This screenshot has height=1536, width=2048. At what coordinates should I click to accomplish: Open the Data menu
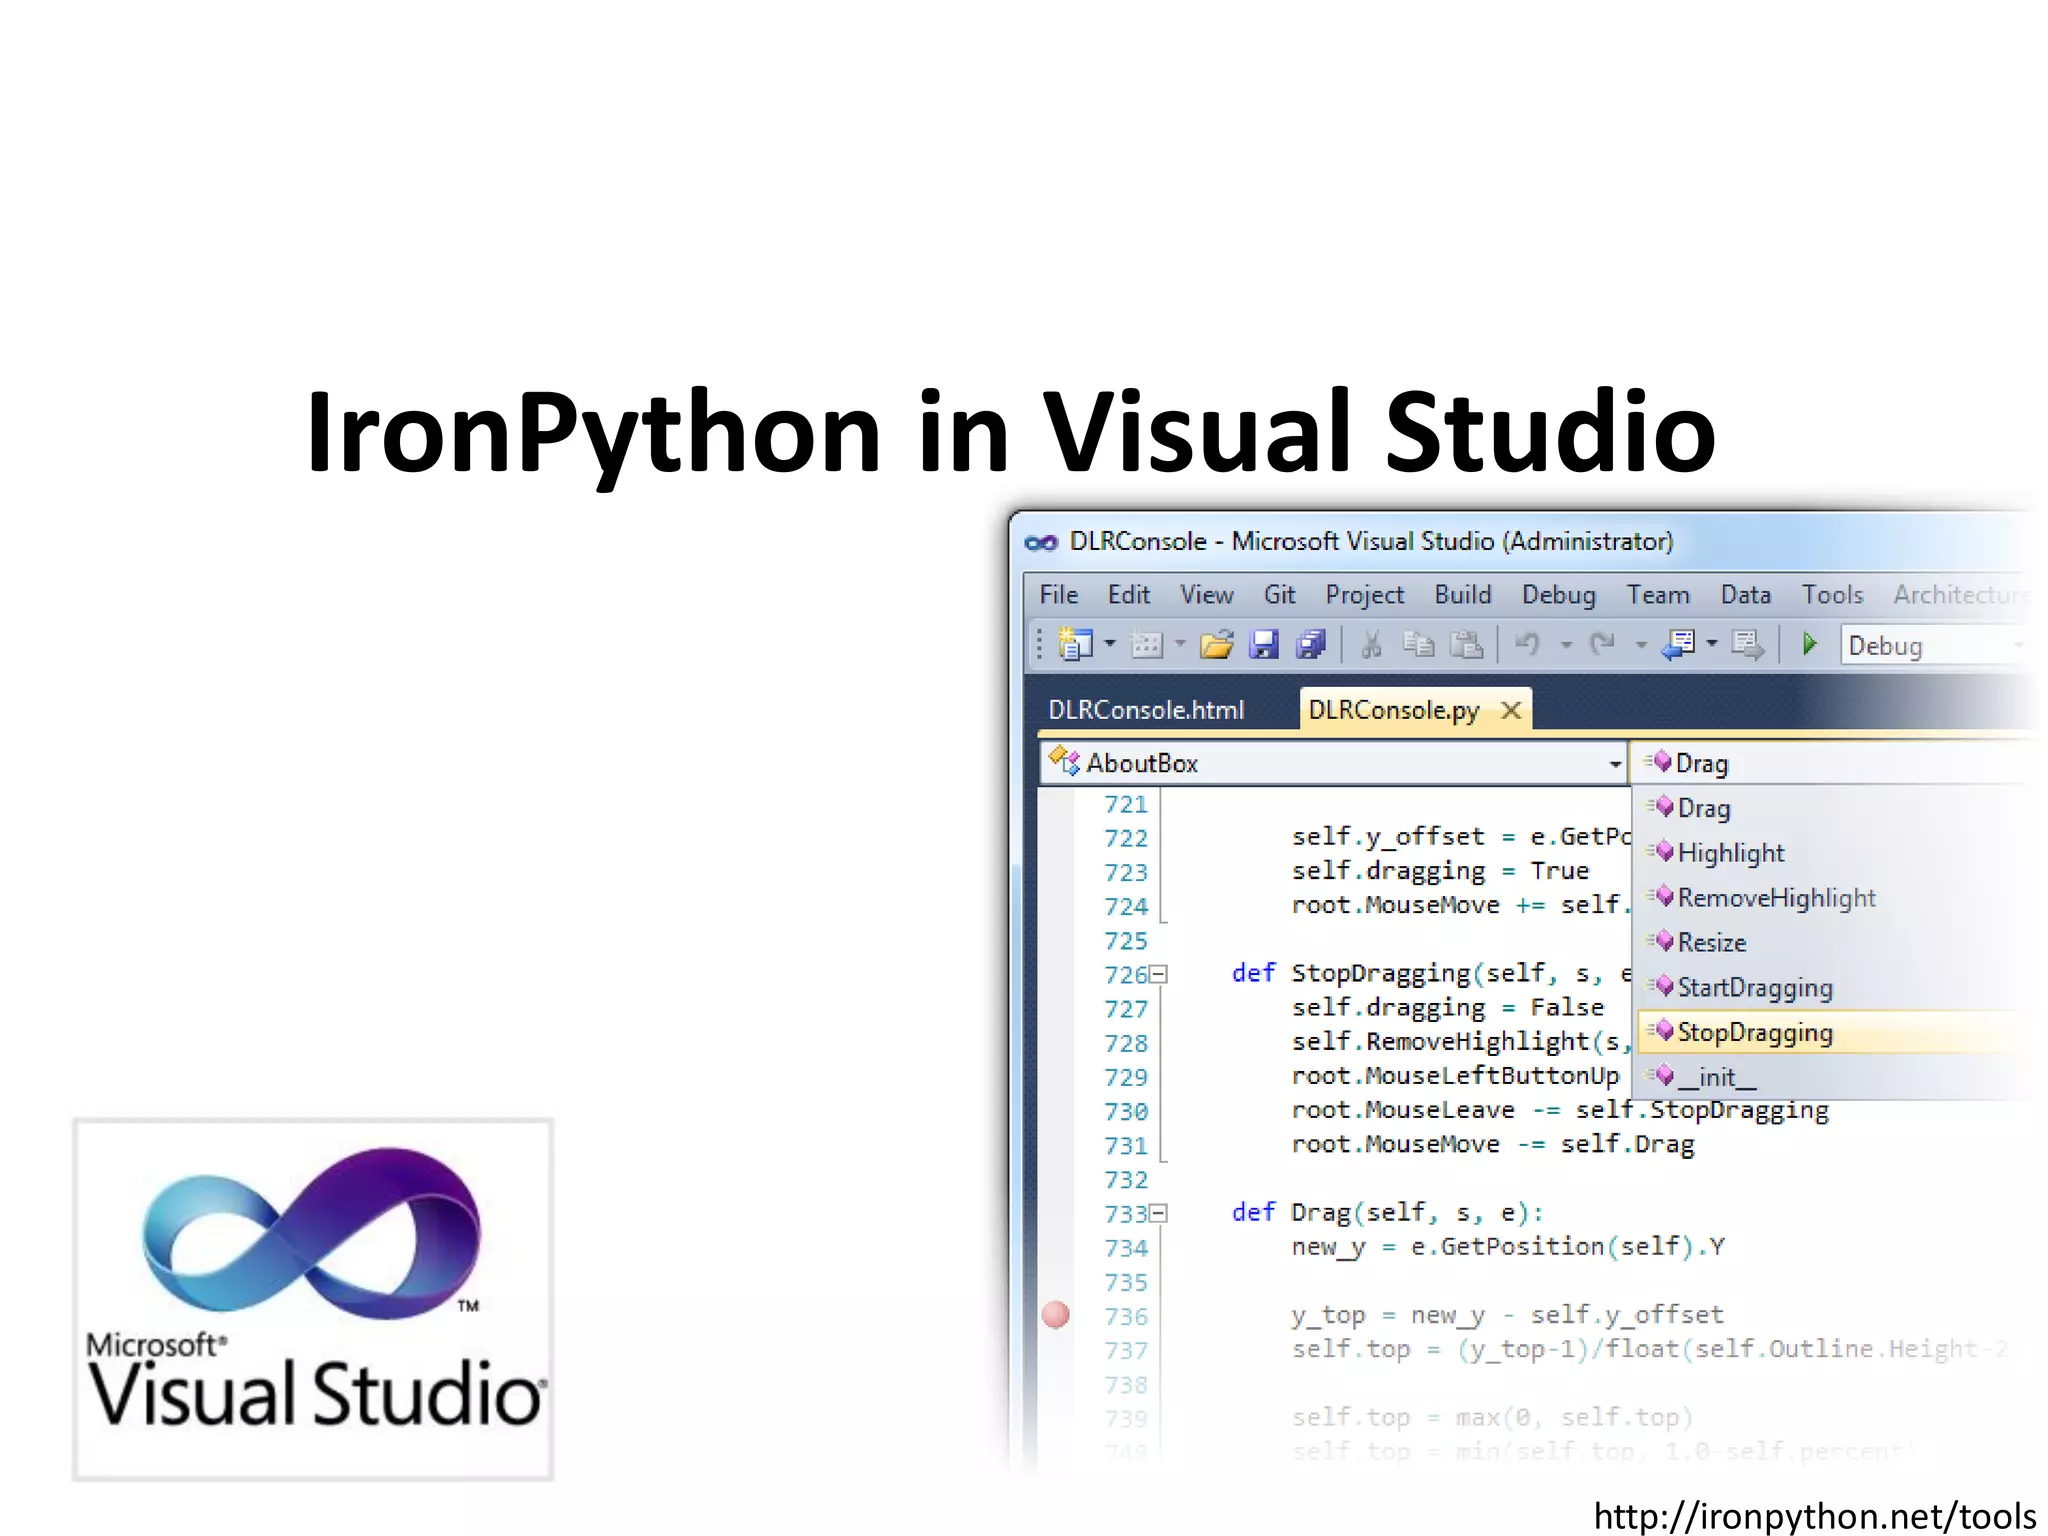tap(1745, 595)
